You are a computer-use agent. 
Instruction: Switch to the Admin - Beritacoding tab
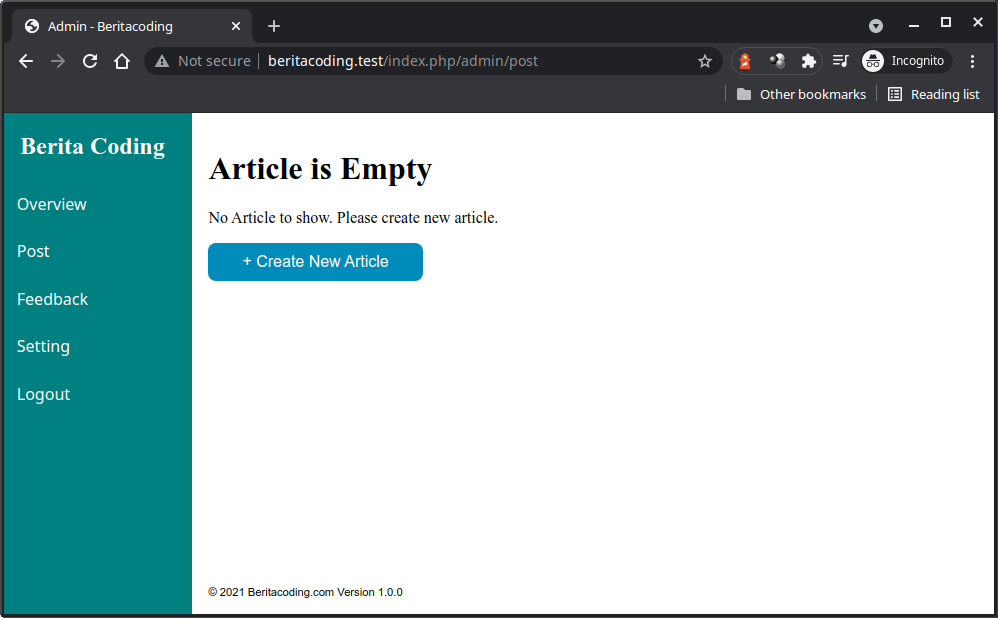coord(120,25)
